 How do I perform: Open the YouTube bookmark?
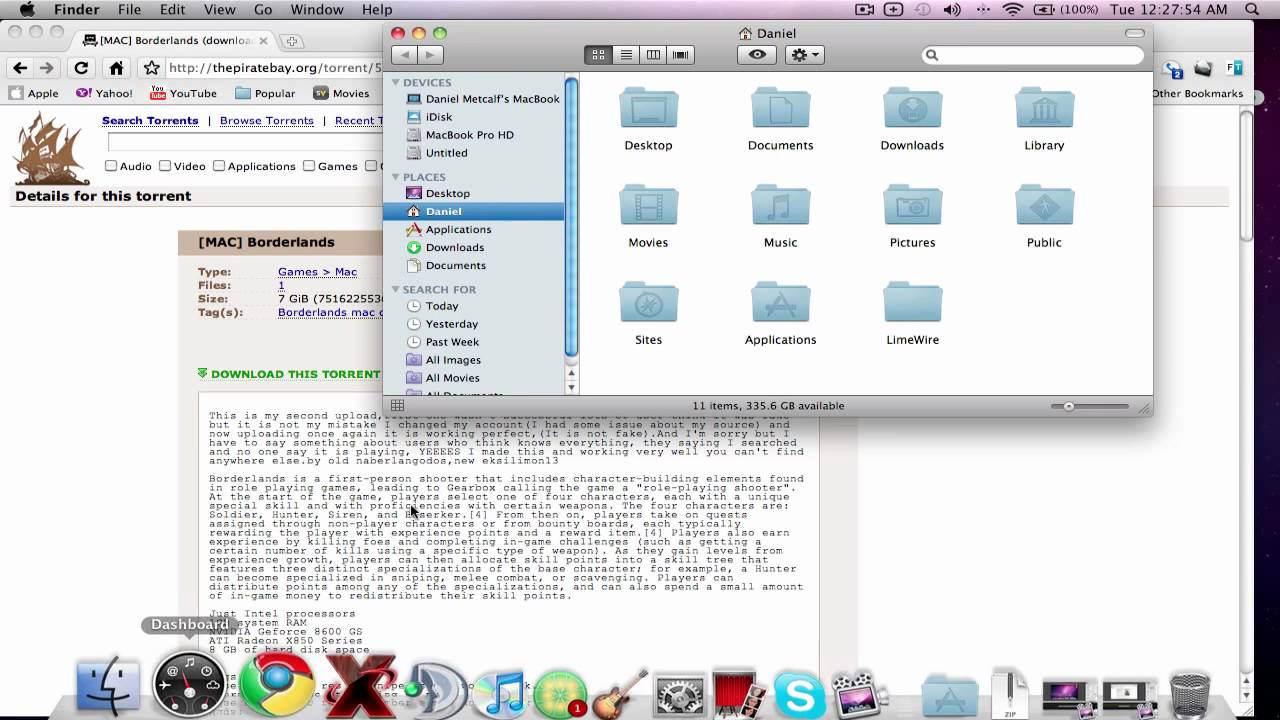(x=183, y=93)
